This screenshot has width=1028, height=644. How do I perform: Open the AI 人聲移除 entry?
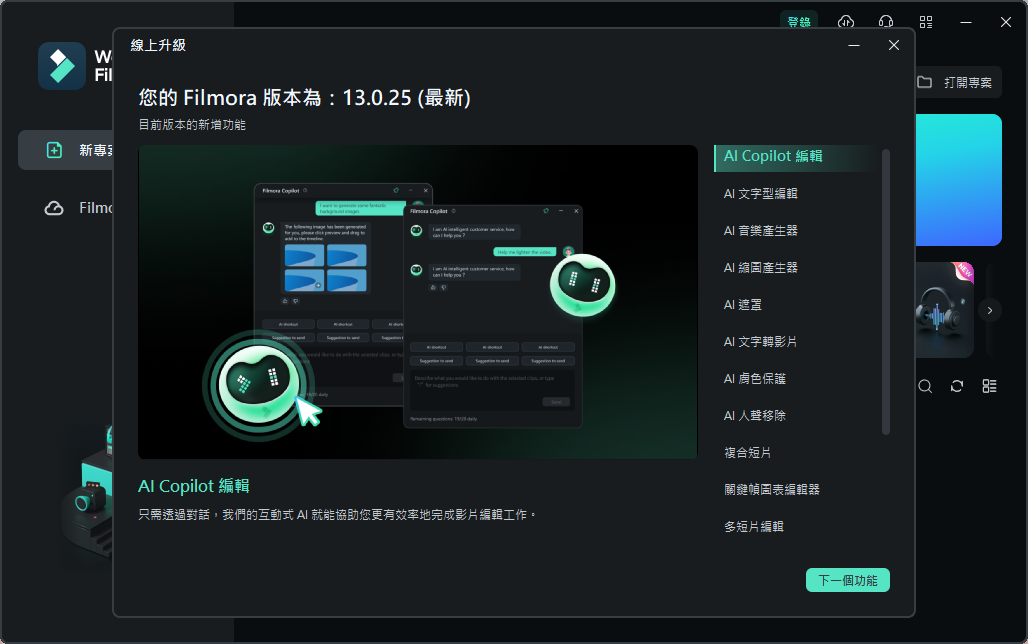[x=755, y=416]
